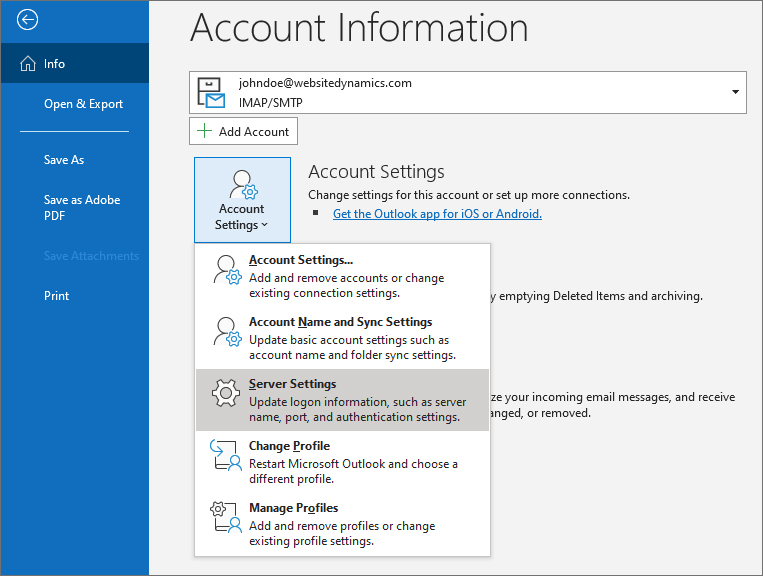Click the back arrow circle icon

[x=27, y=20]
